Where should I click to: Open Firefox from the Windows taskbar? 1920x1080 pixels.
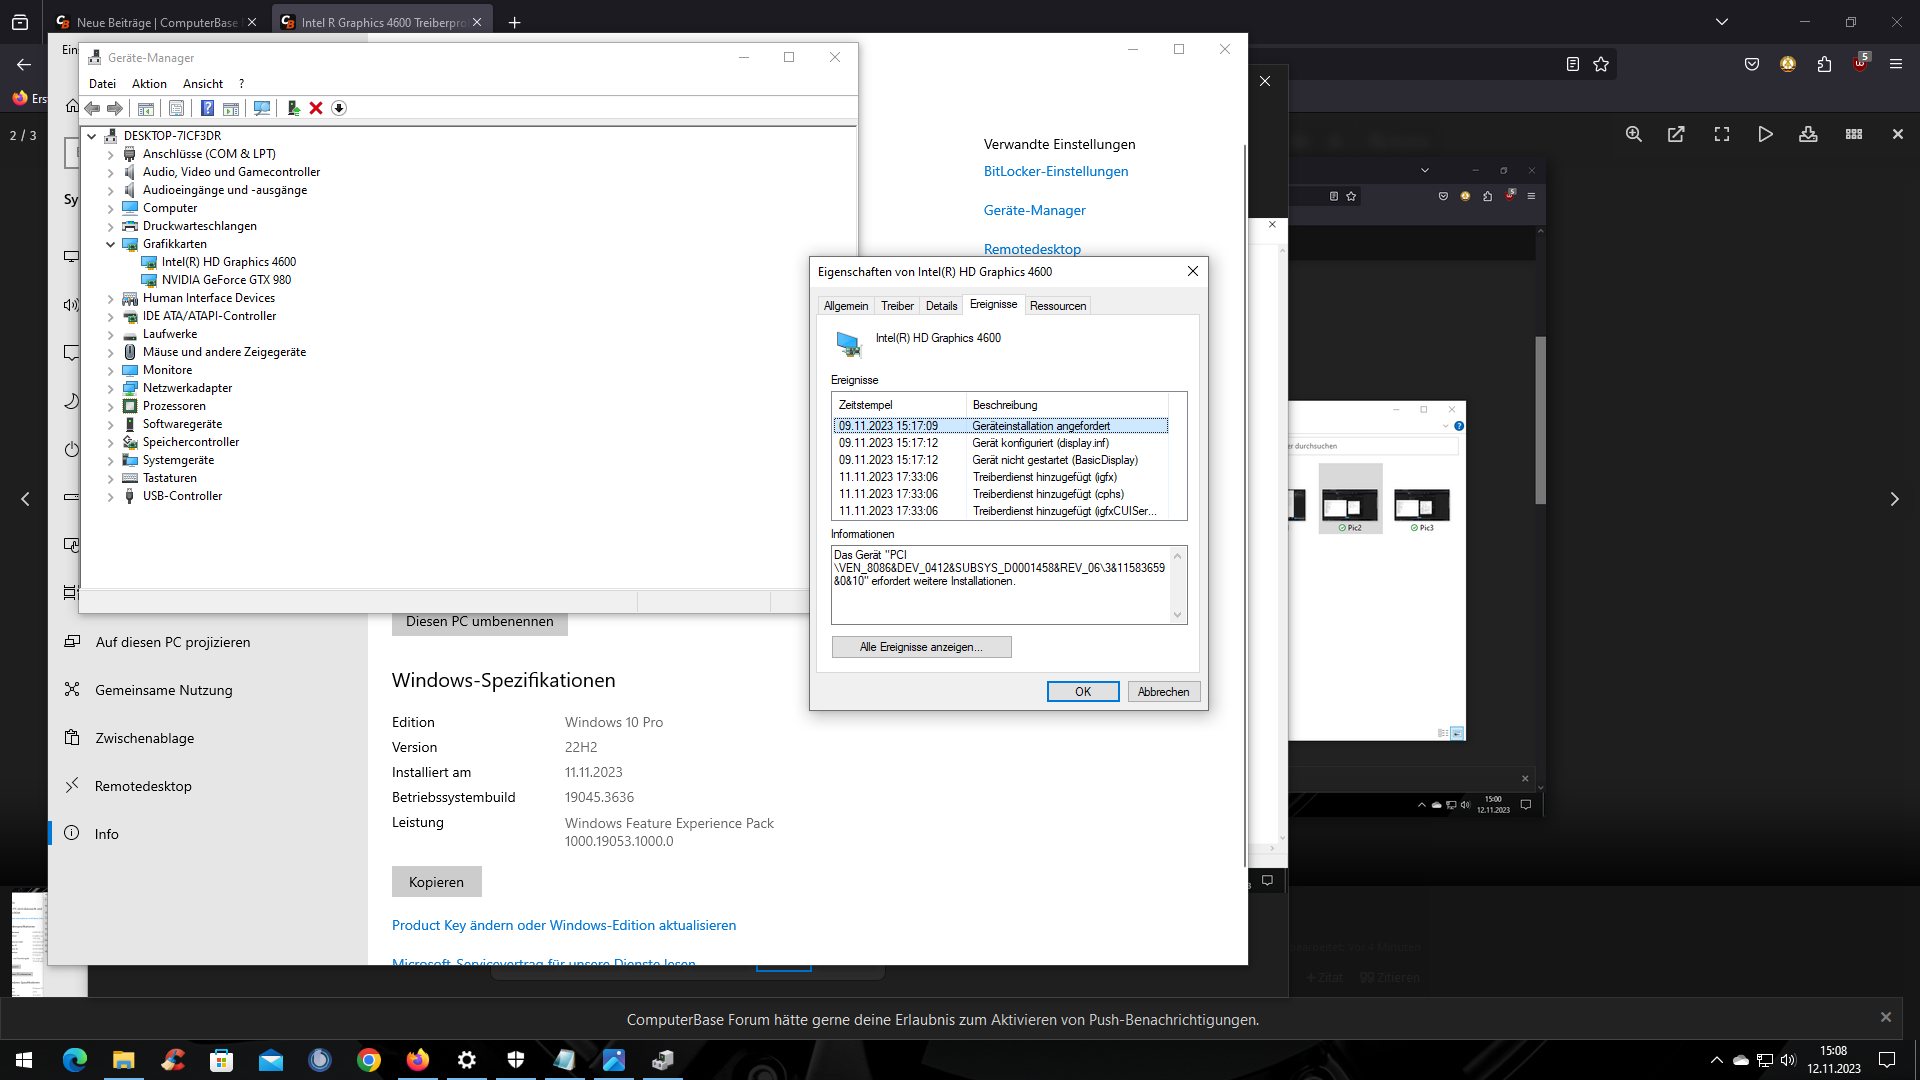417,1060
